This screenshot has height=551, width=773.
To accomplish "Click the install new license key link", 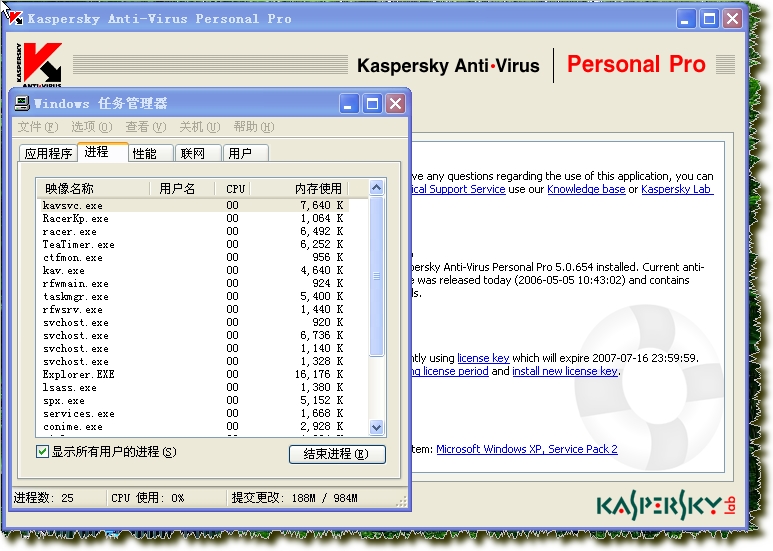I will [565, 371].
